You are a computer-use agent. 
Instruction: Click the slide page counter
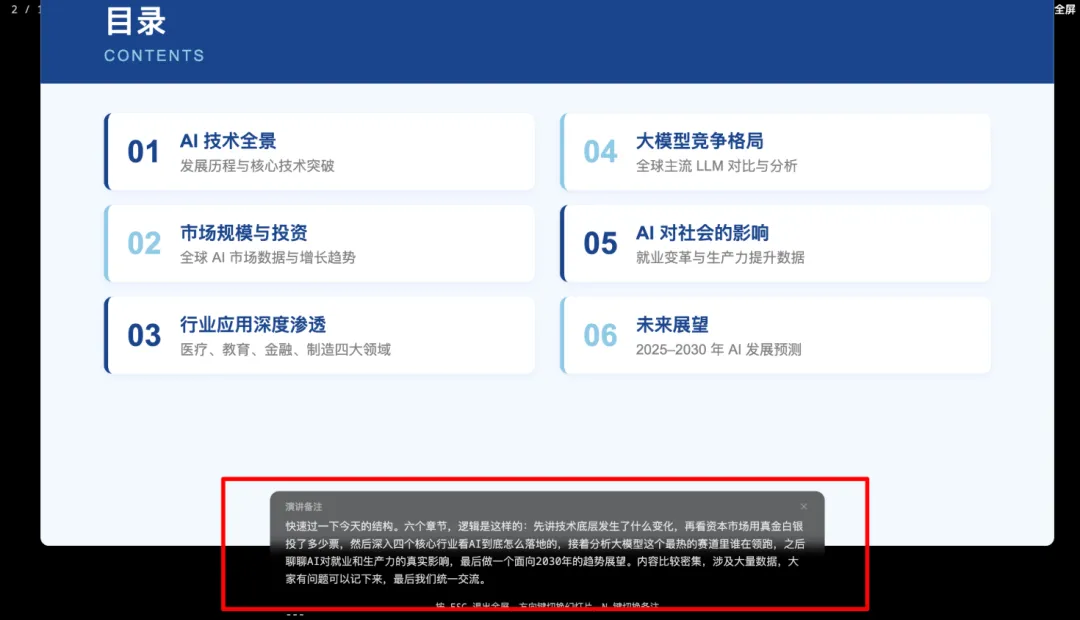pos(25,9)
